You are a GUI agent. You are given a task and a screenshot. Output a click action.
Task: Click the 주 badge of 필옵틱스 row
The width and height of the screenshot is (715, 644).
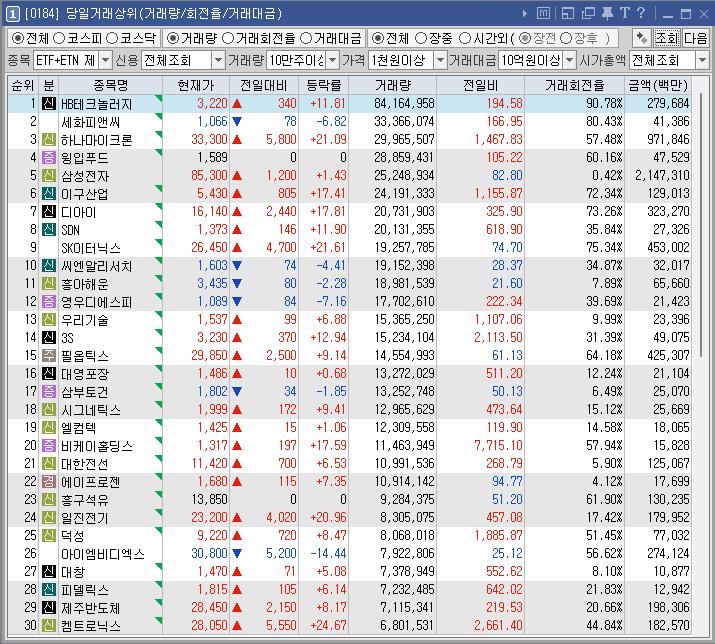[49, 355]
